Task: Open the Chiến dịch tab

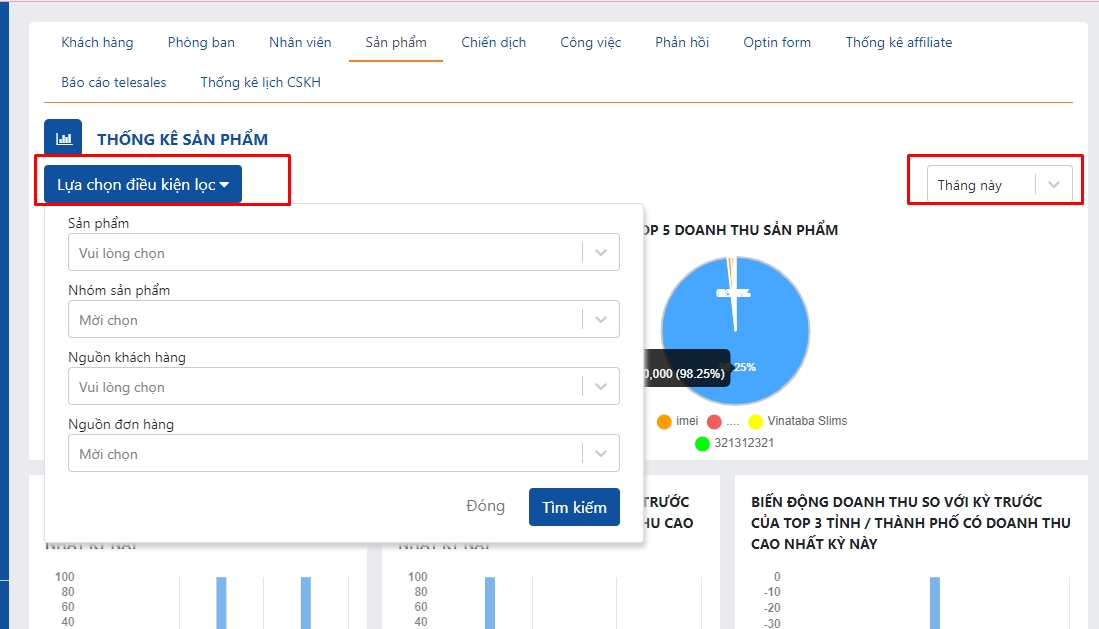Action: click(x=493, y=42)
